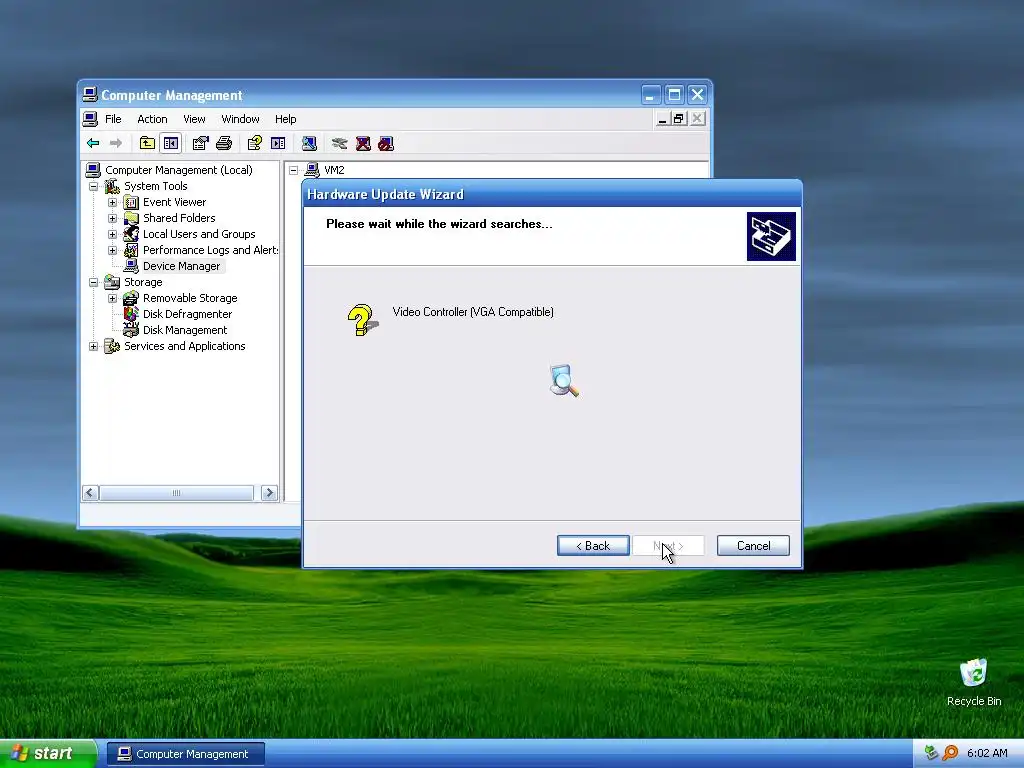Click the green network tray icon
Viewport: 1024px width, 768px height.
click(x=931, y=753)
